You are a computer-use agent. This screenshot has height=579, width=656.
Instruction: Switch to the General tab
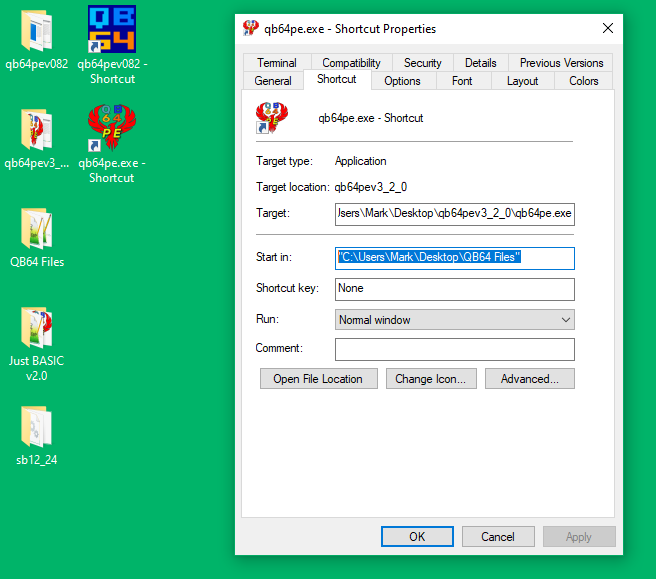click(273, 81)
